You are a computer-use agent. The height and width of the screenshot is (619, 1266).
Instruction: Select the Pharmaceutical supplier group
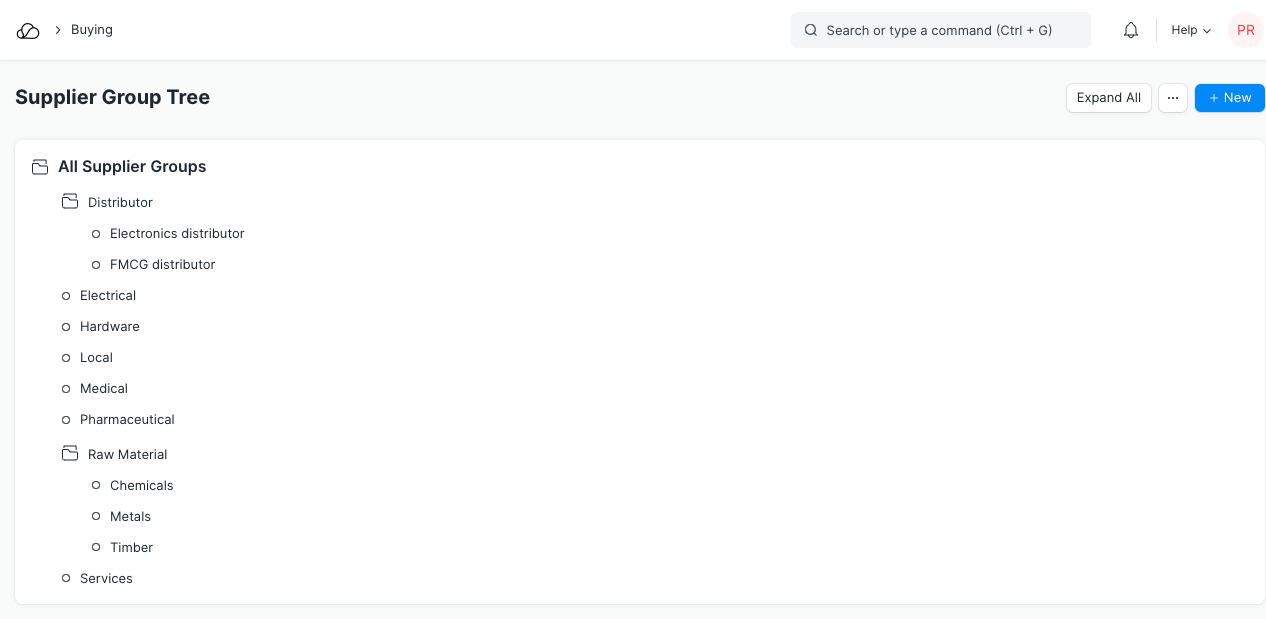coord(127,420)
